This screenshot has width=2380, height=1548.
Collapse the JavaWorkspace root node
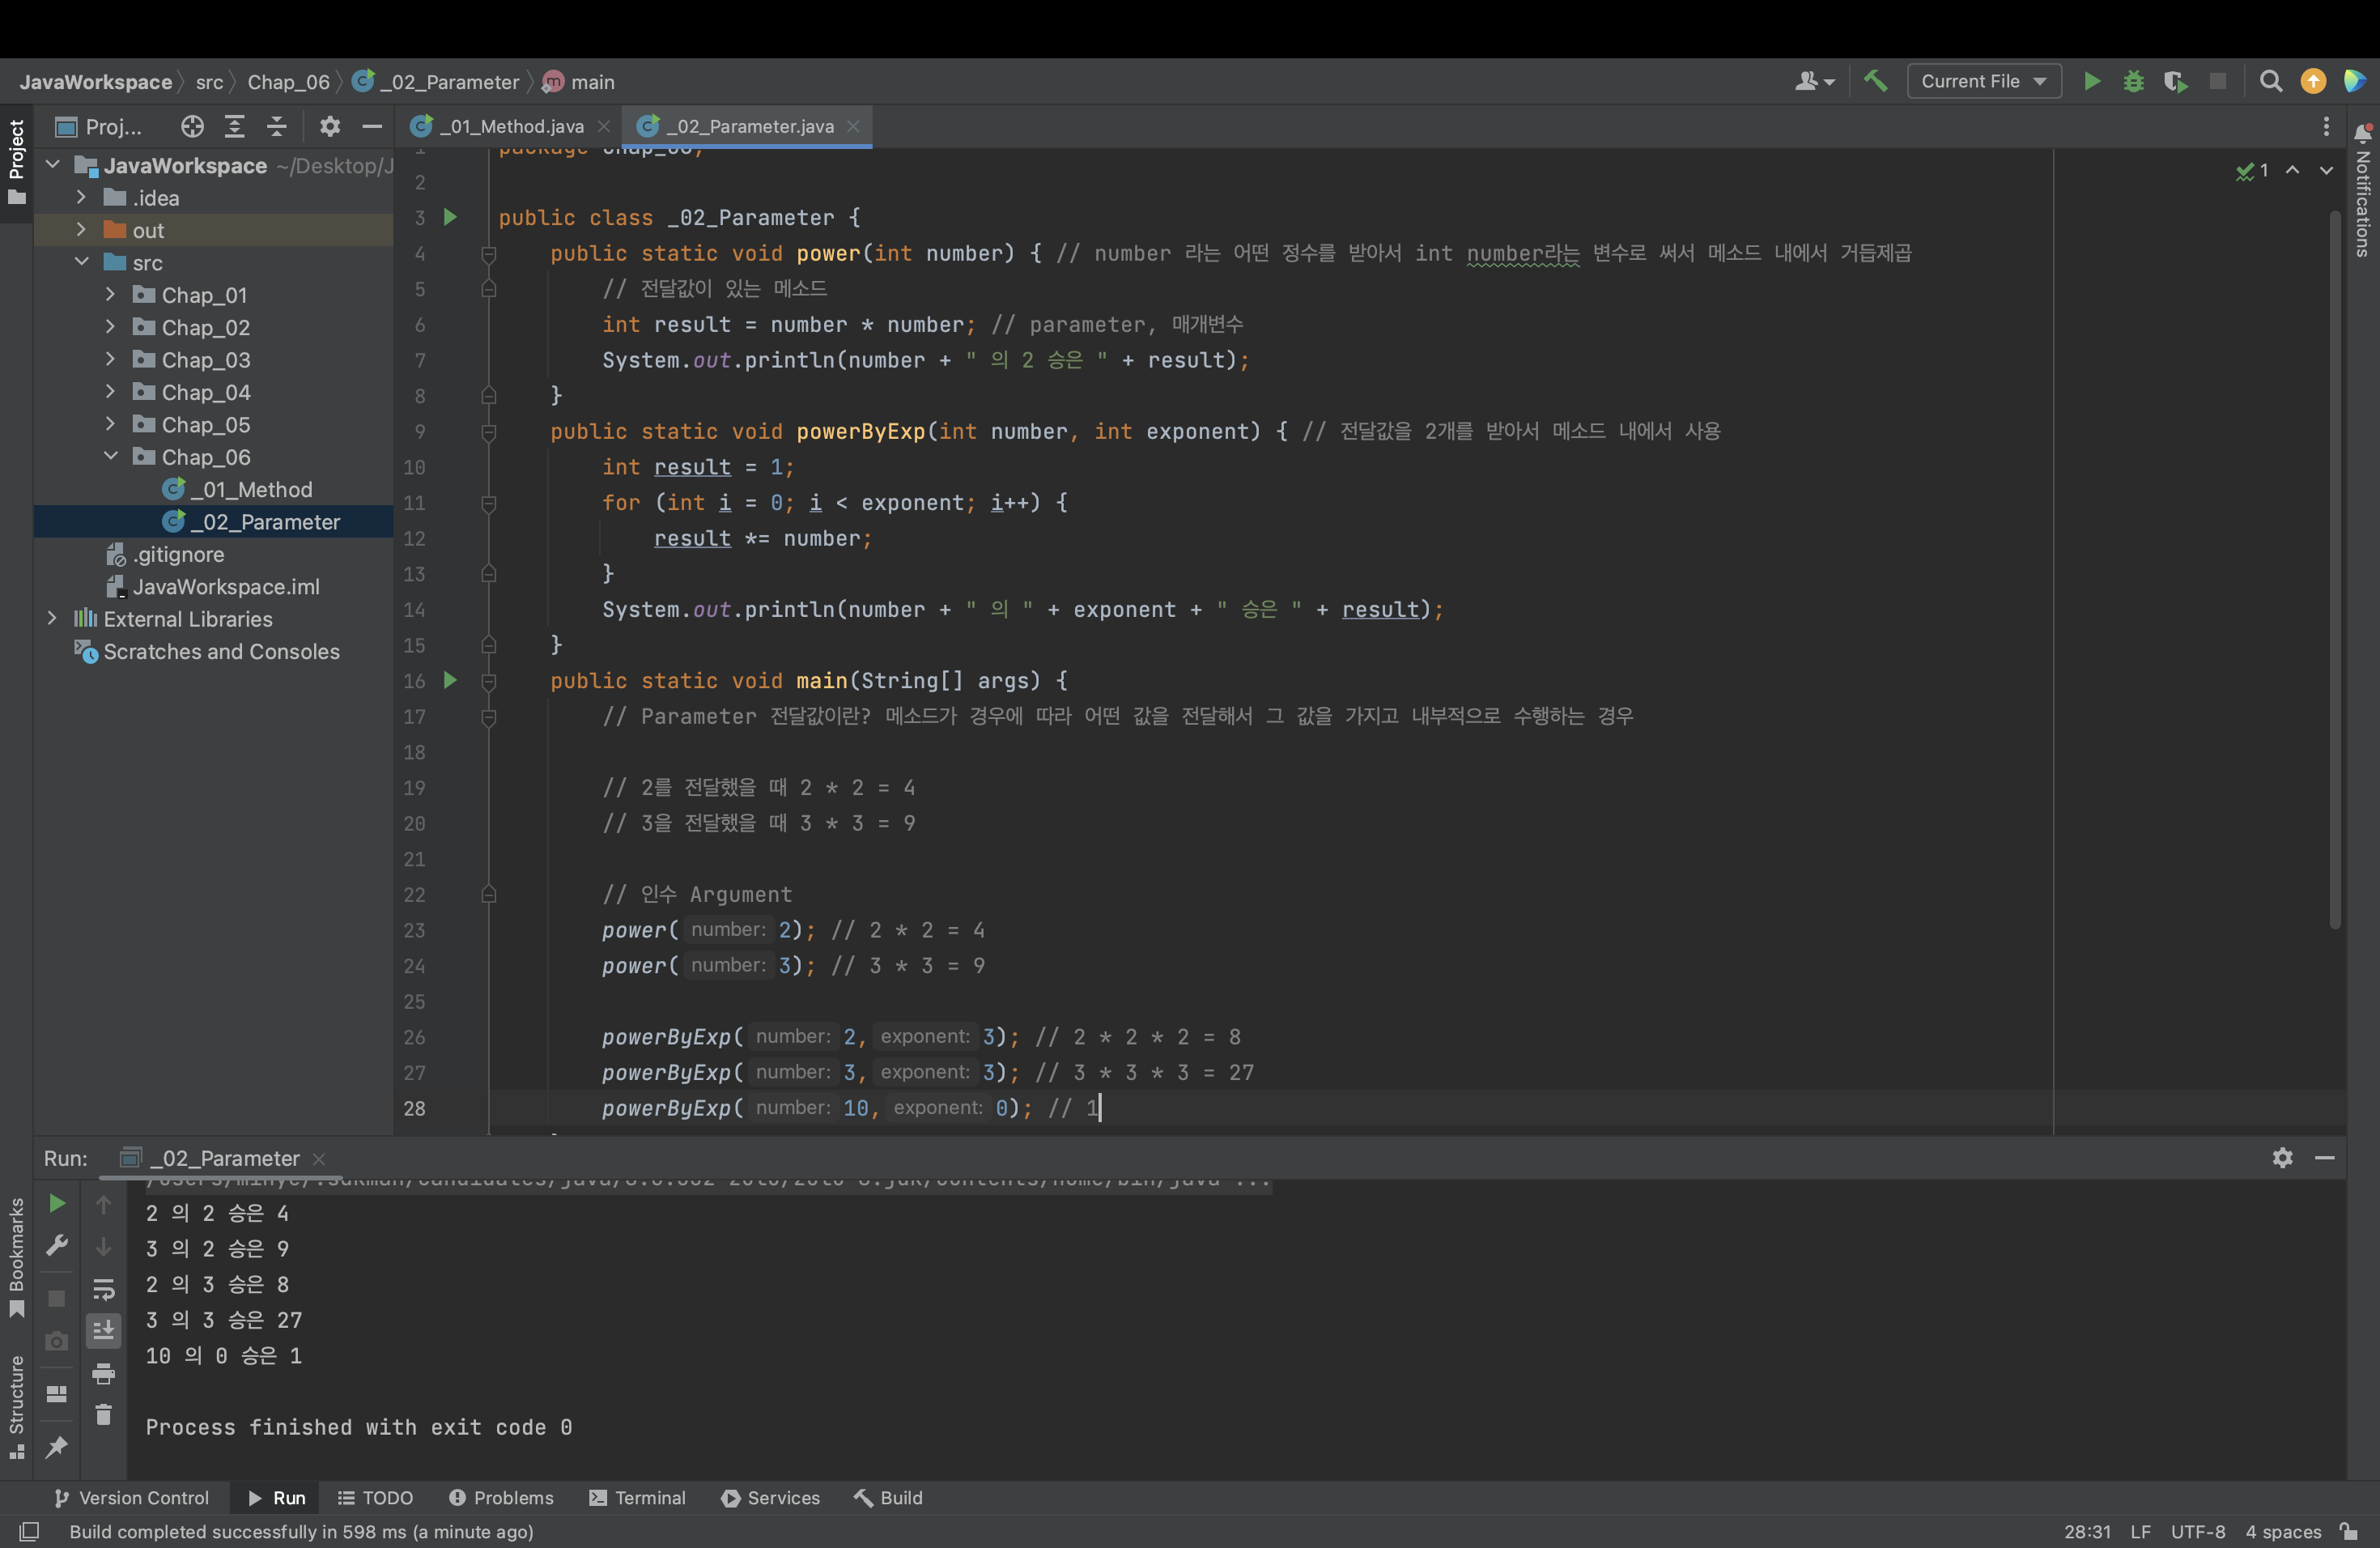53,165
